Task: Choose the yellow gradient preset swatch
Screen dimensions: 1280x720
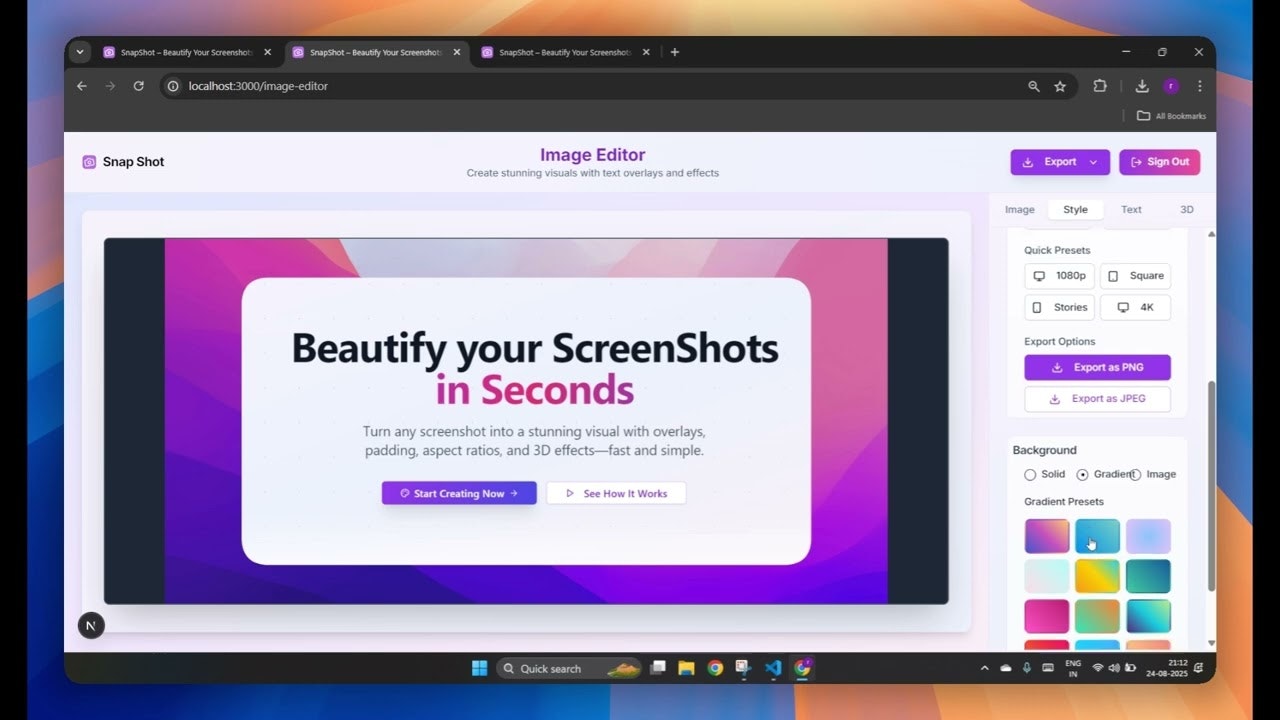Action: [x=1097, y=576]
